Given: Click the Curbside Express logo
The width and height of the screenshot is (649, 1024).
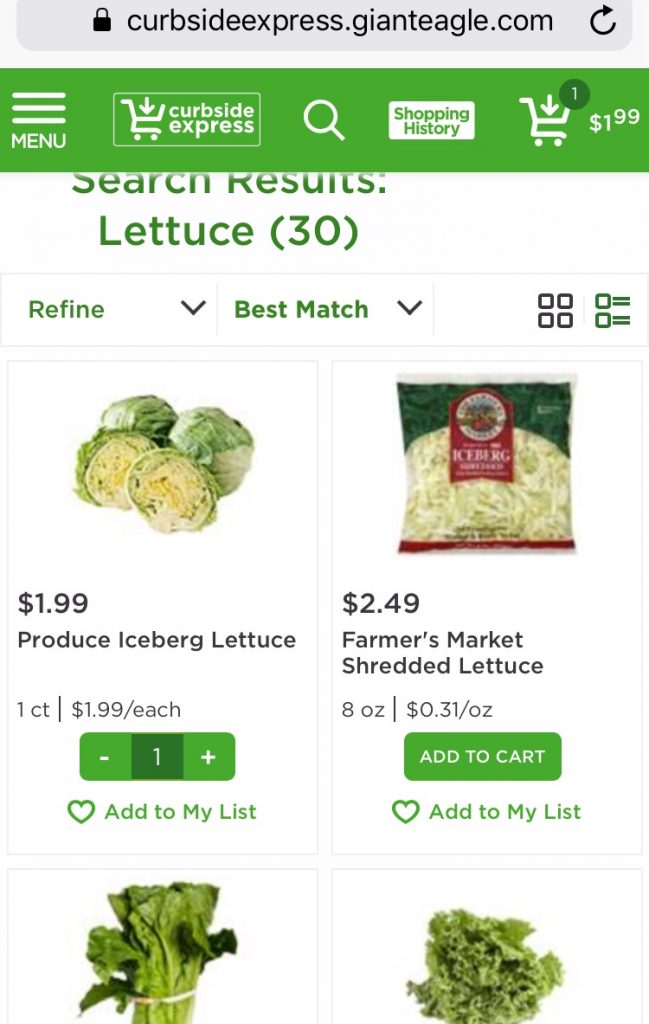Looking at the screenshot, I should (x=186, y=118).
